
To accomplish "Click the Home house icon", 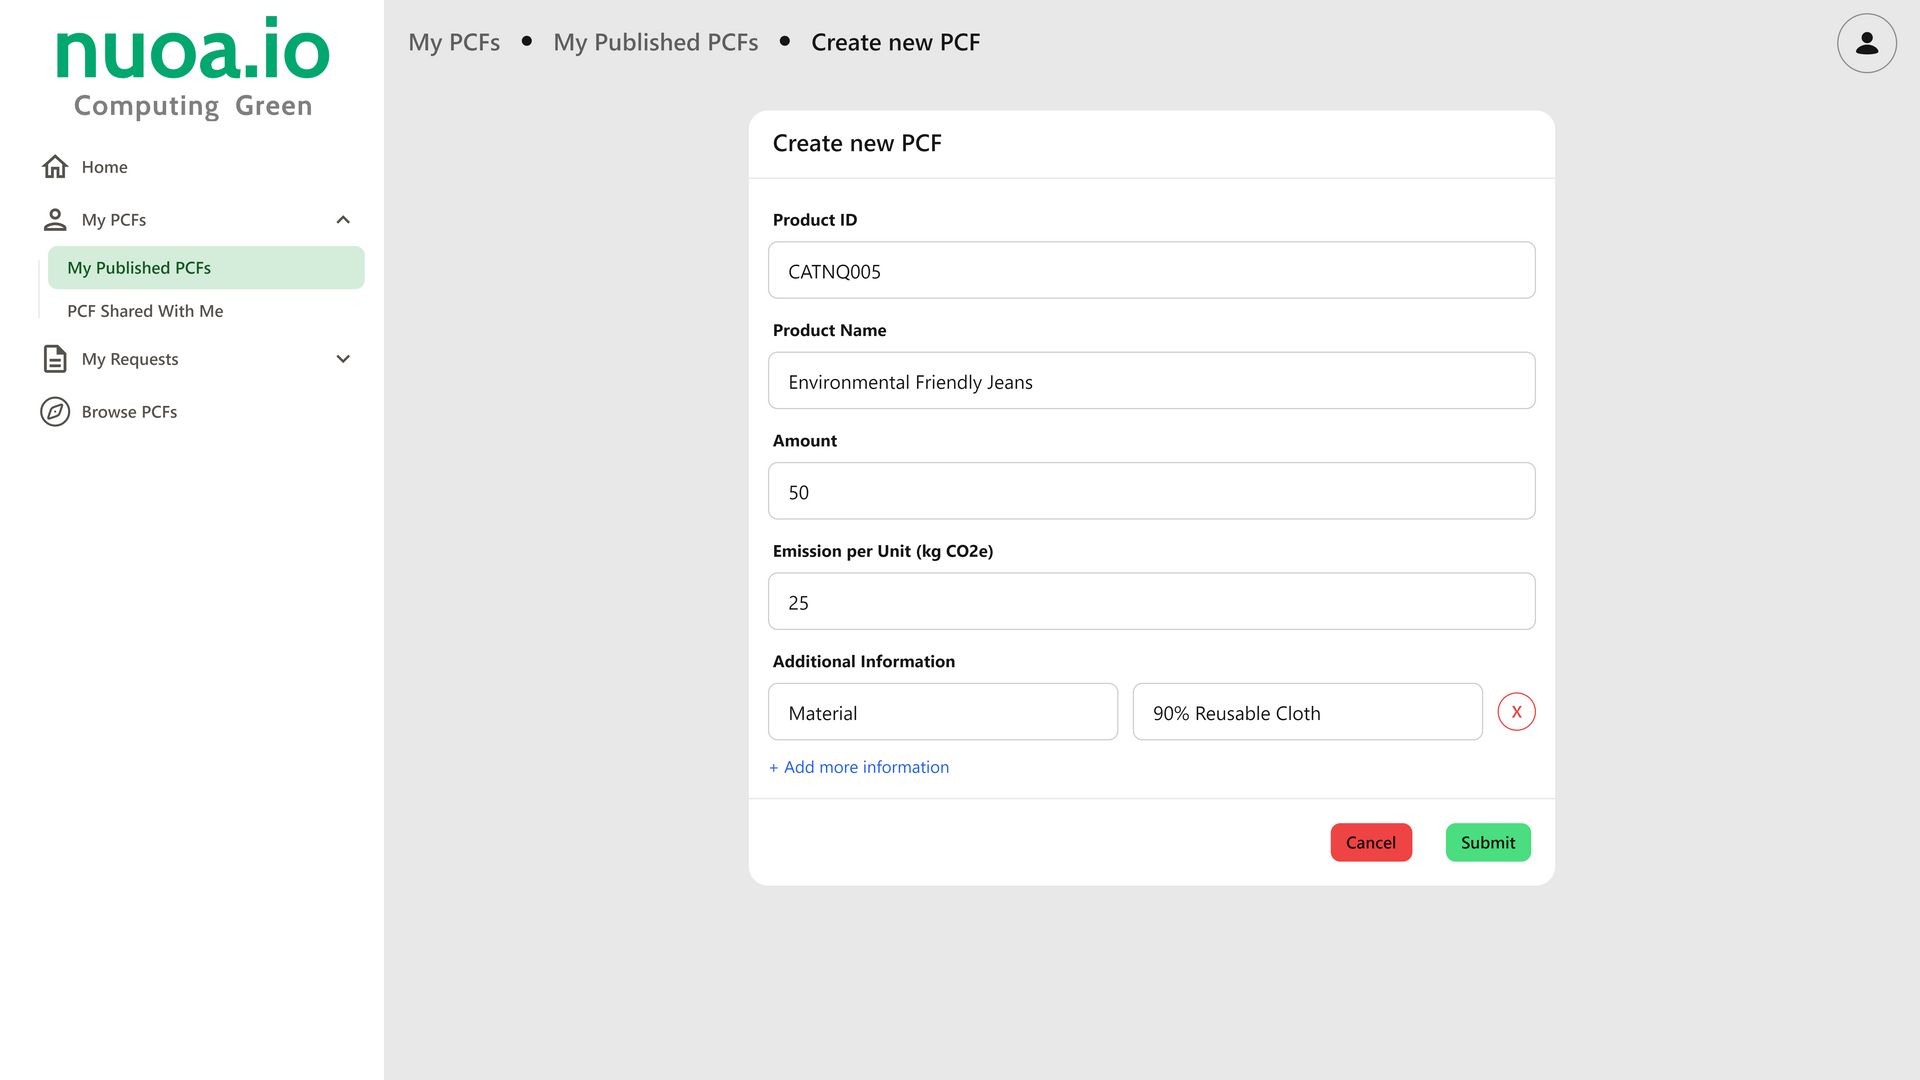I will coord(55,167).
